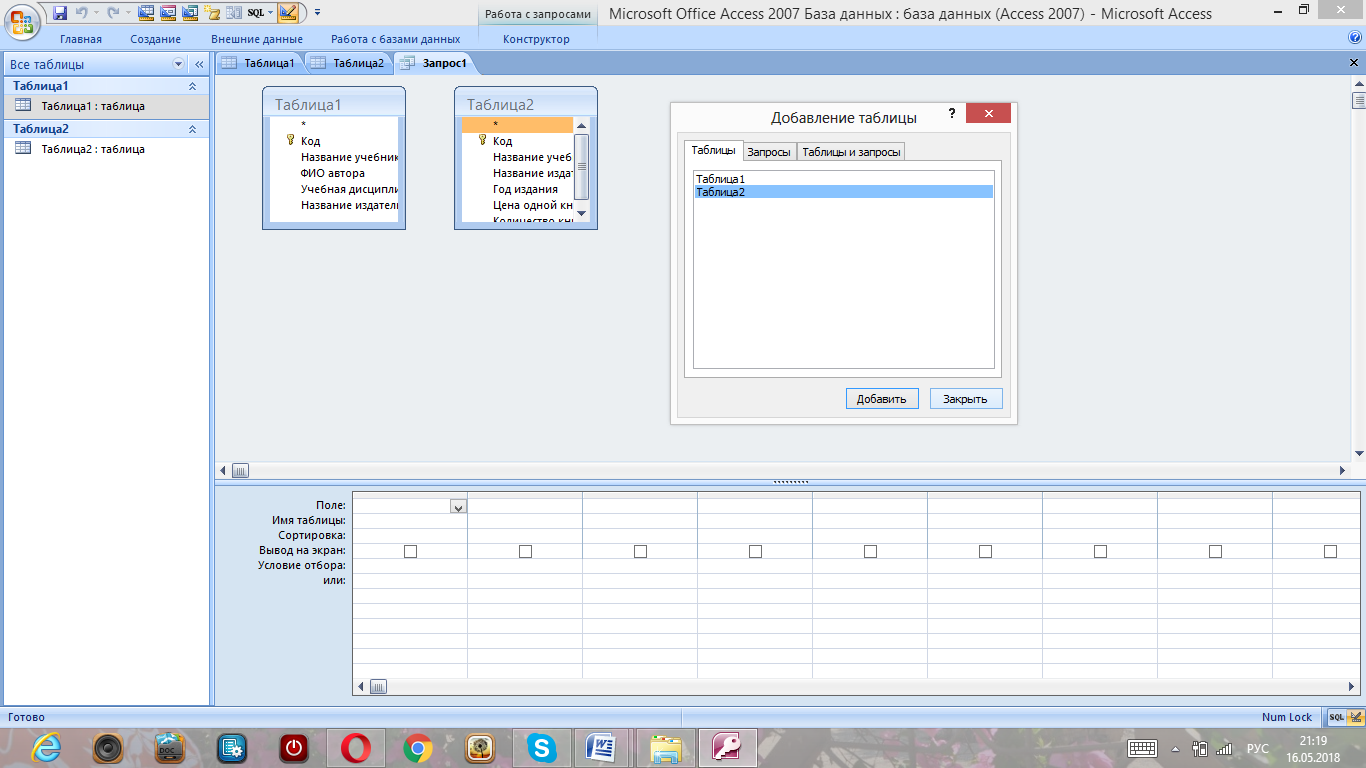Click the SQL view button in status bar
The image size is (1366, 768).
1336,717
